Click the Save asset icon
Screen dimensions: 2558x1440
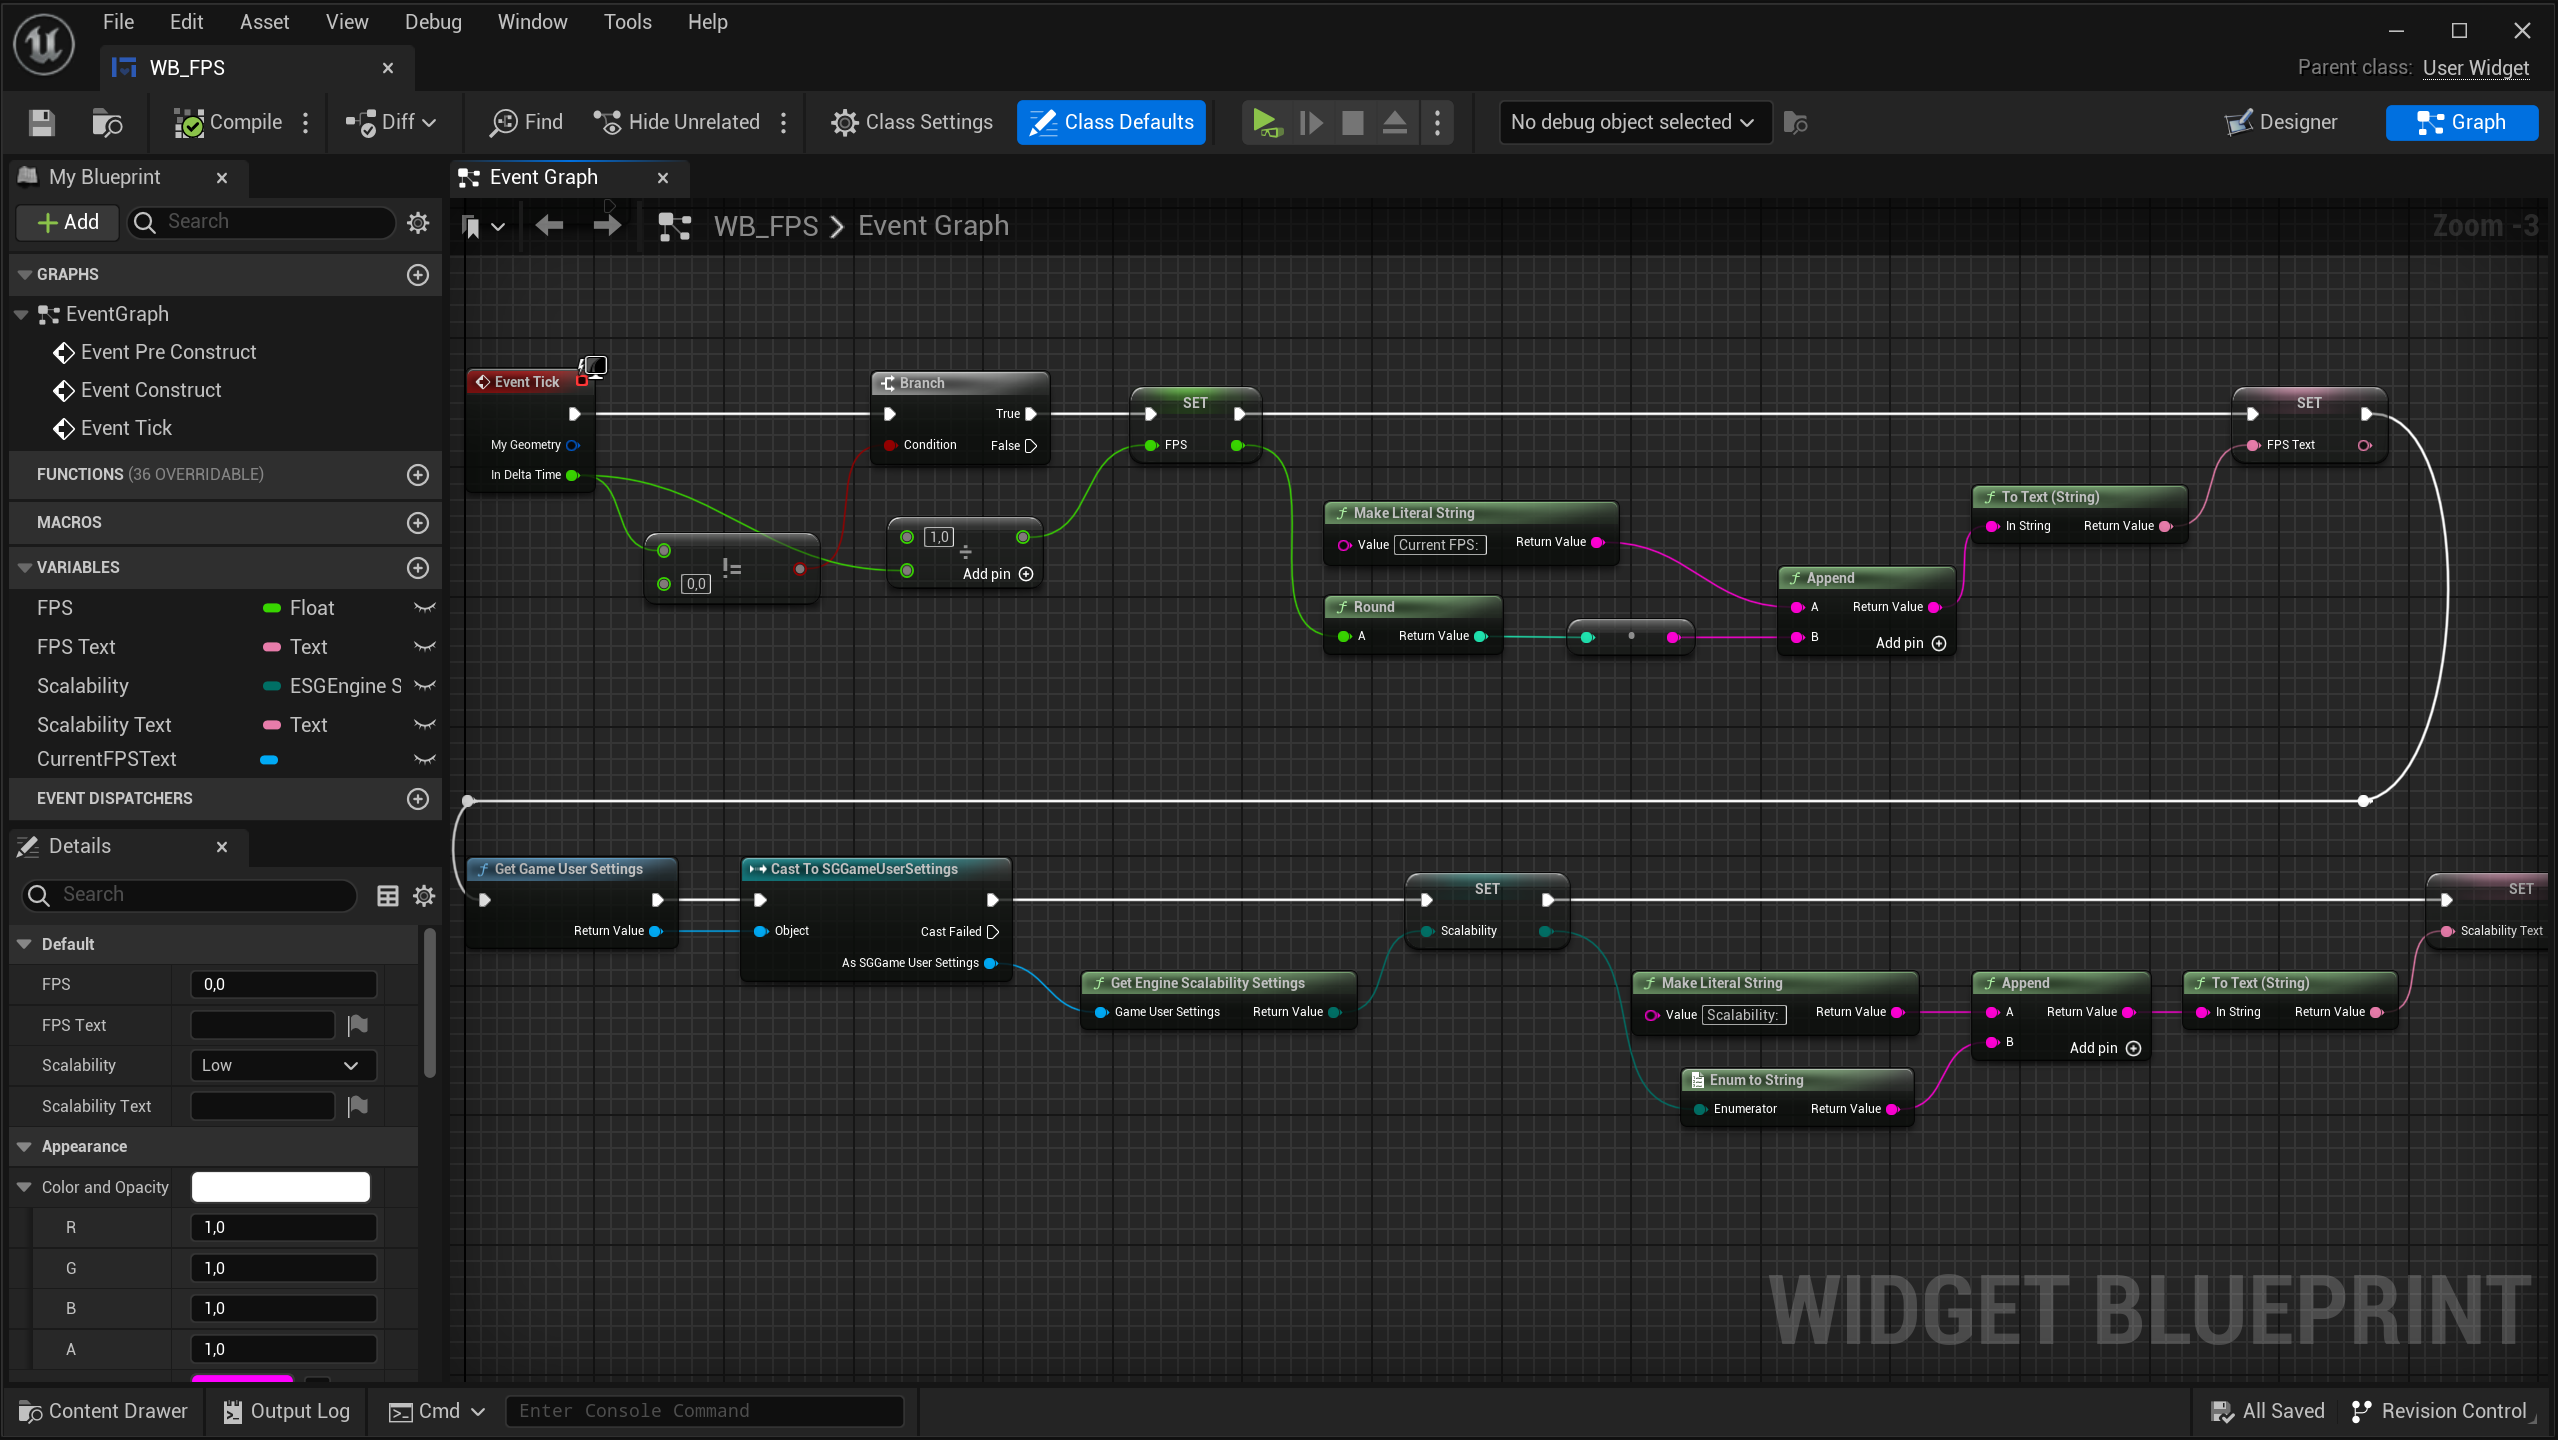coord(41,122)
